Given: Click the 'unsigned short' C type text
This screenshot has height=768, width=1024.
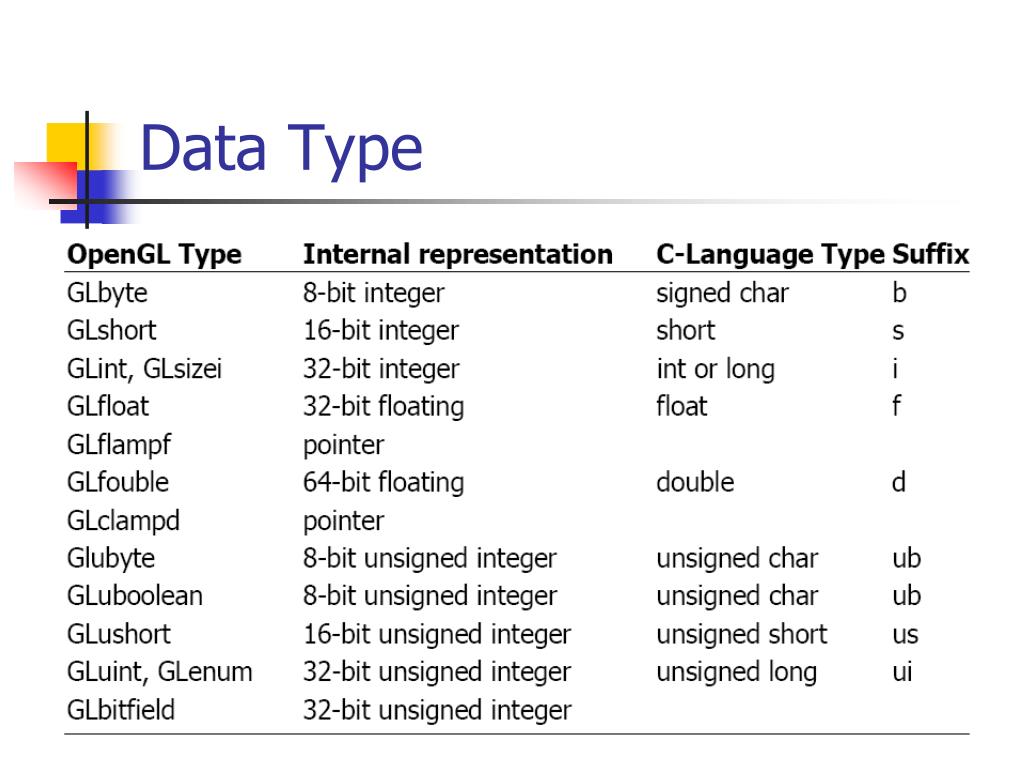Looking at the screenshot, I should (x=742, y=635).
